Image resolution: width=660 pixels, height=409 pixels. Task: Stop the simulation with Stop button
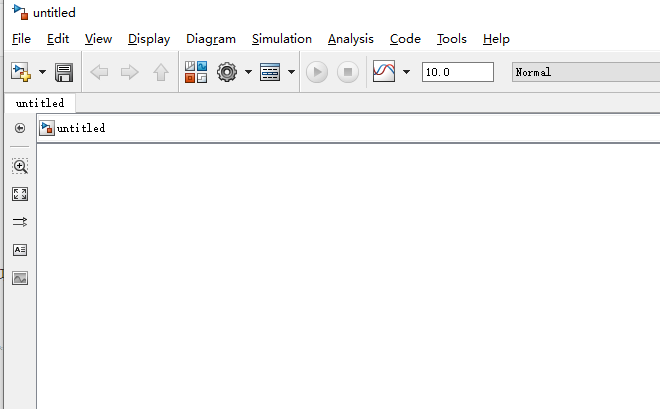(x=348, y=72)
